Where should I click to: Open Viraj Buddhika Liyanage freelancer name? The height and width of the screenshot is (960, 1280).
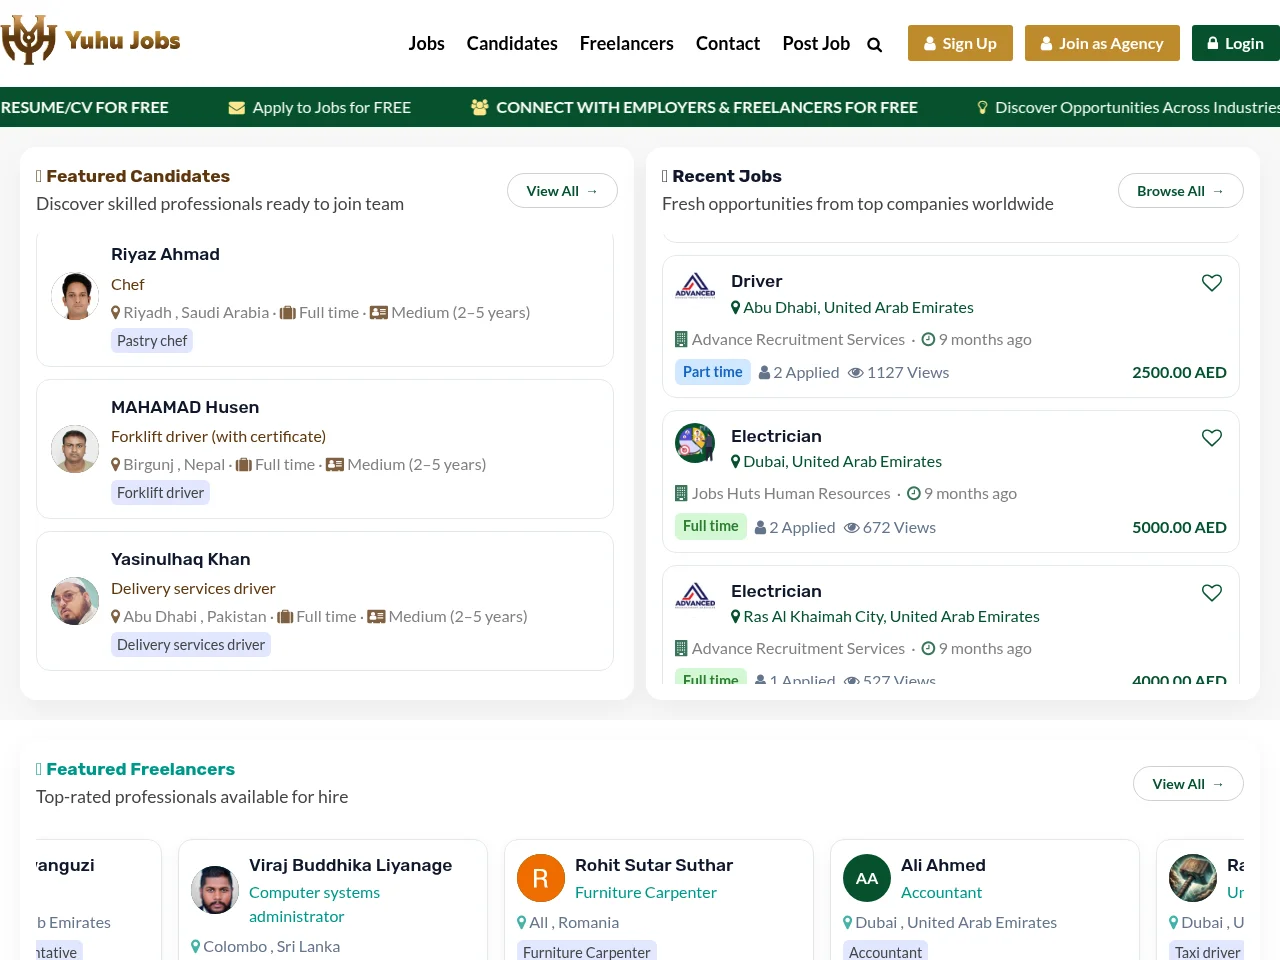tap(350, 866)
